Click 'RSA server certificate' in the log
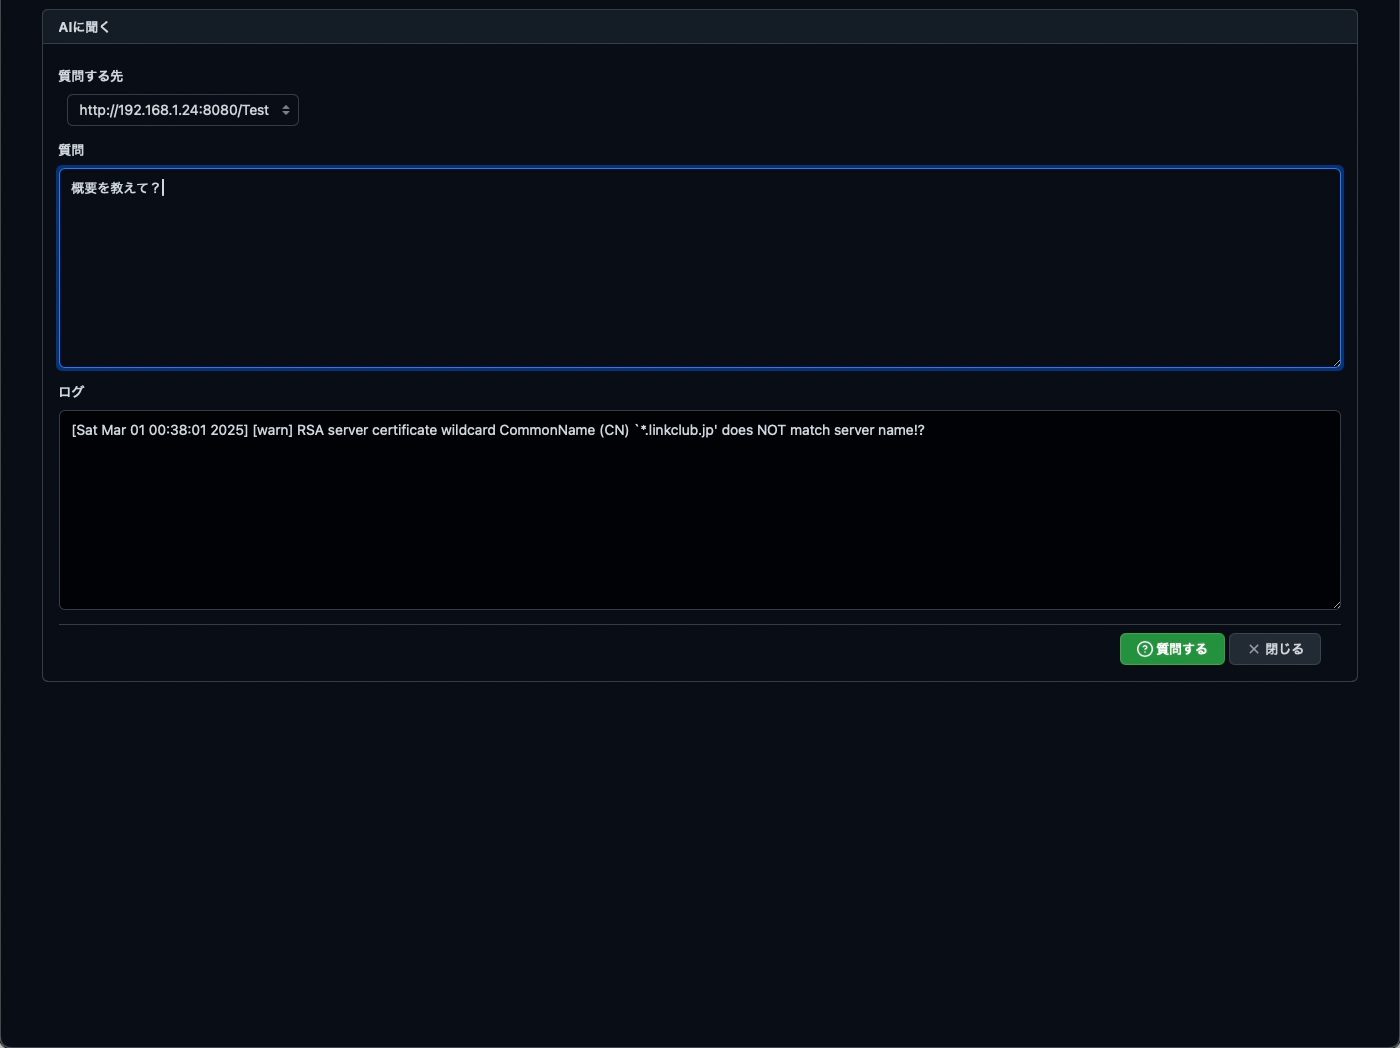The image size is (1400, 1048). click(366, 430)
